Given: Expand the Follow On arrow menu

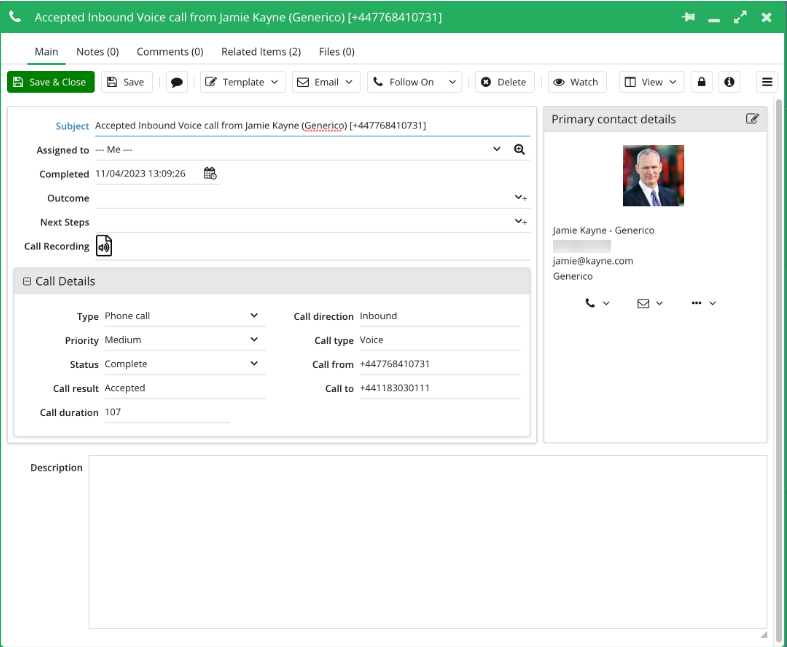Looking at the screenshot, I should click(452, 82).
